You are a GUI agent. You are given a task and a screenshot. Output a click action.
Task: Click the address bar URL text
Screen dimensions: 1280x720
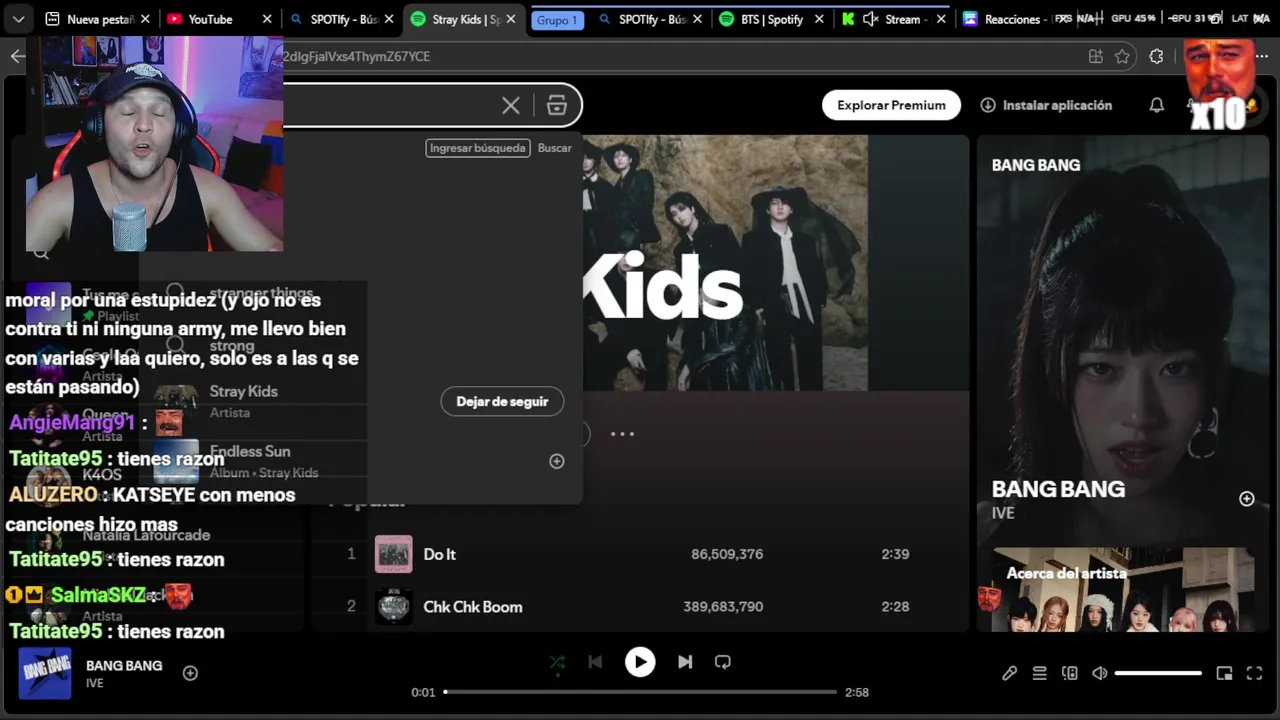[x=356, y=57]
